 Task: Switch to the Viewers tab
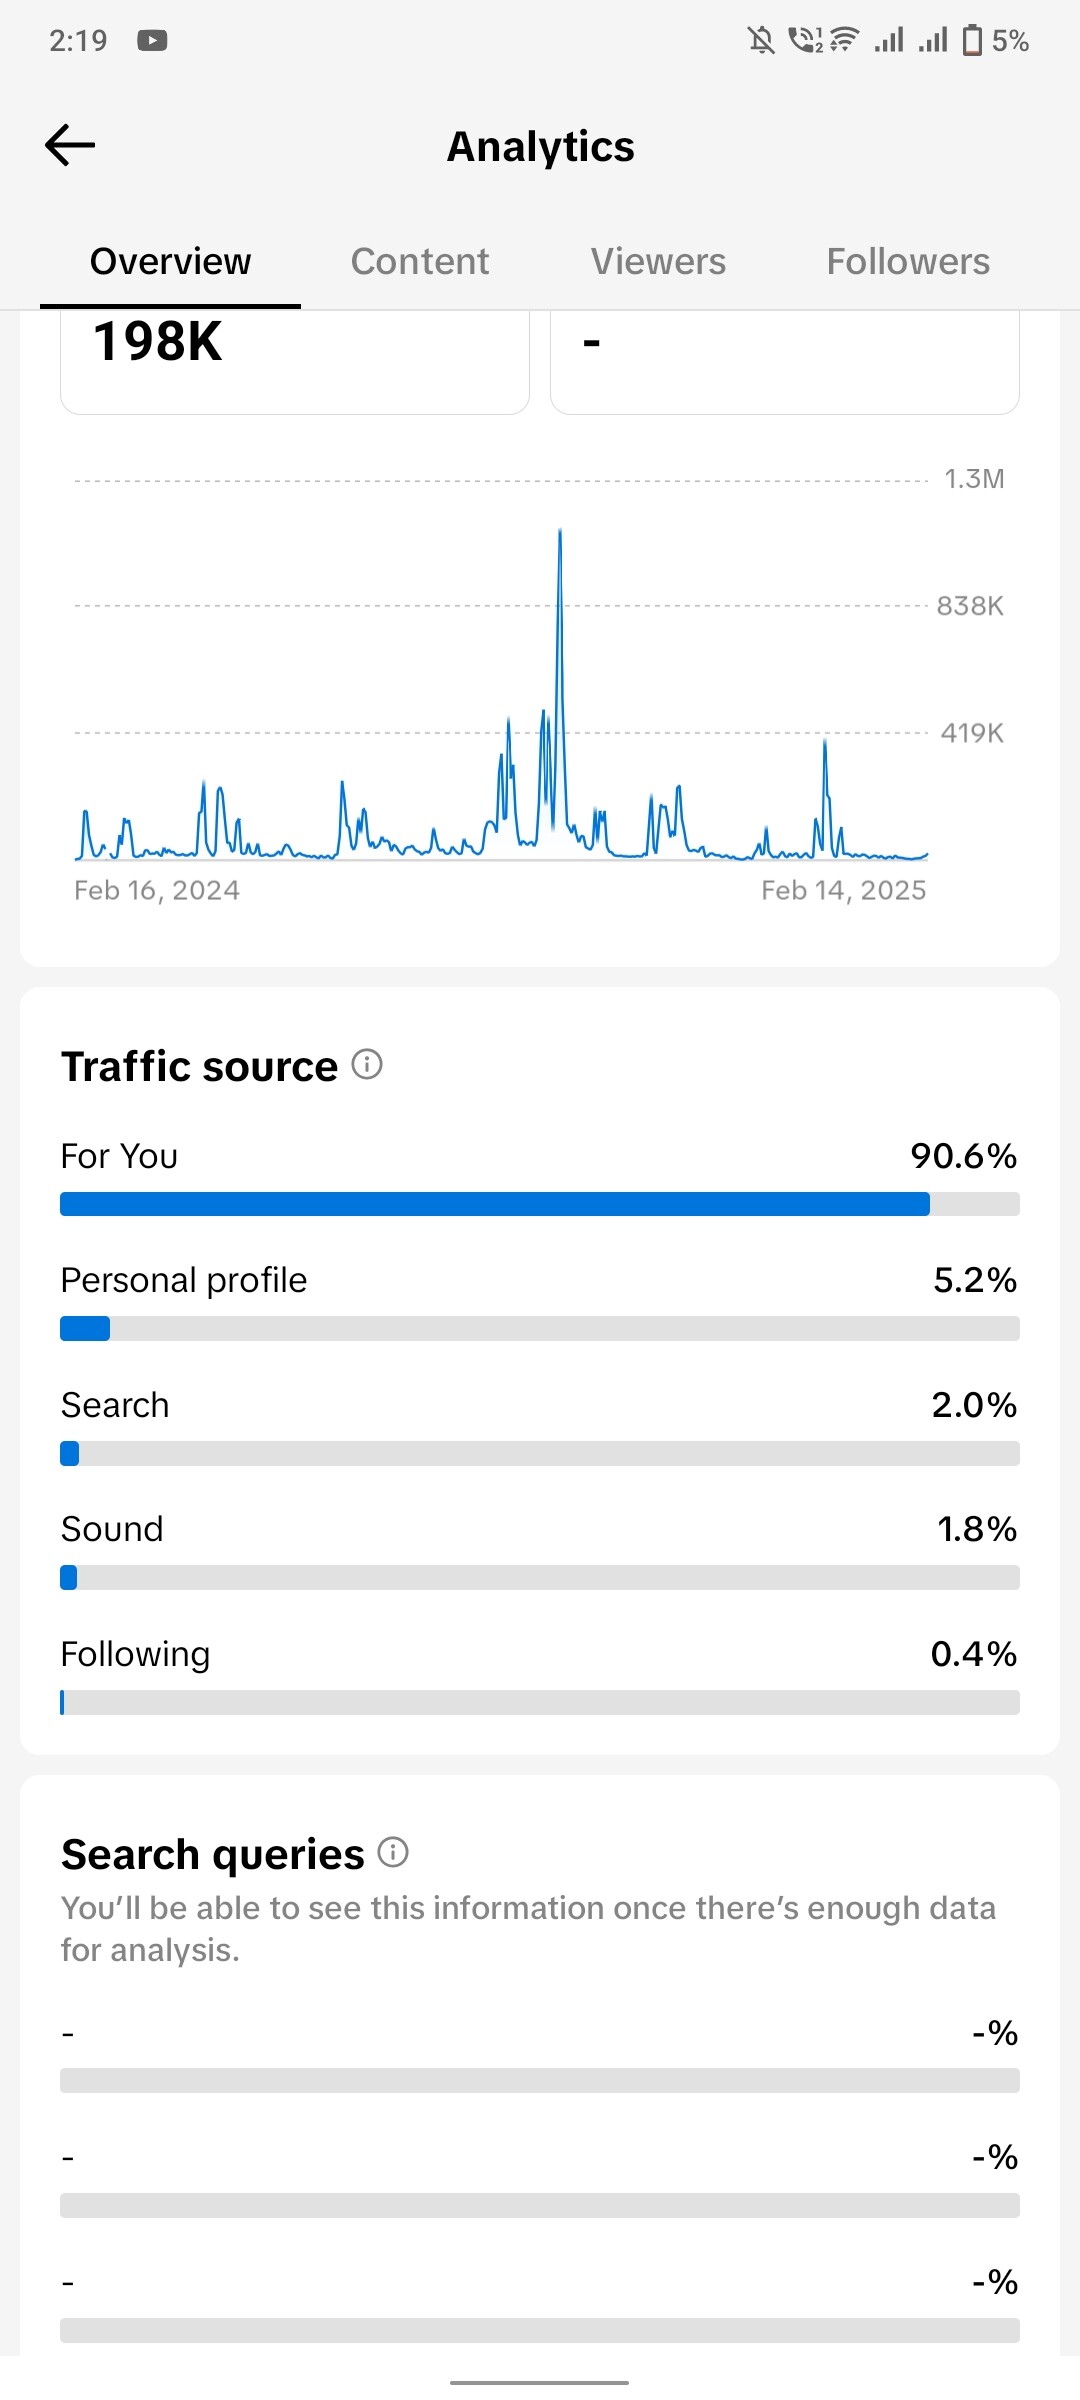(x=658, y=262)
